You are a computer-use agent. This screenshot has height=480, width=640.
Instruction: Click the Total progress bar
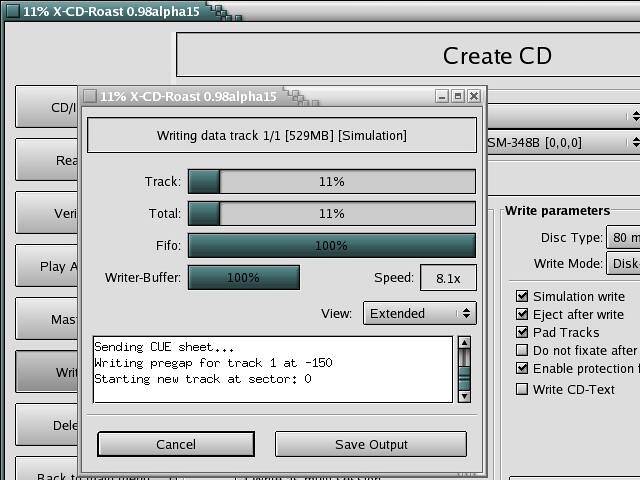[332, 213]
